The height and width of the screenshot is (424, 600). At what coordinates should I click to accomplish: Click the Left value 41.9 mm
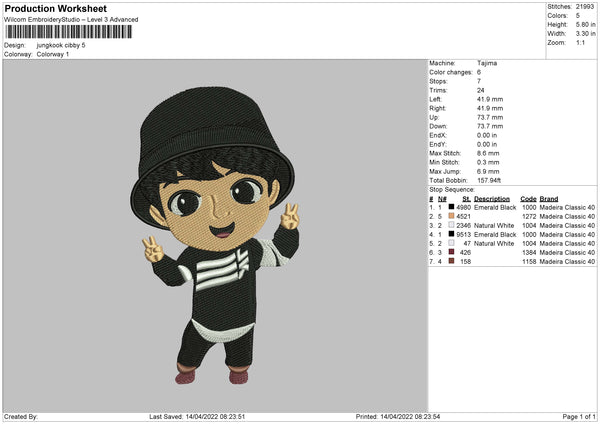(x=490, y=99)
